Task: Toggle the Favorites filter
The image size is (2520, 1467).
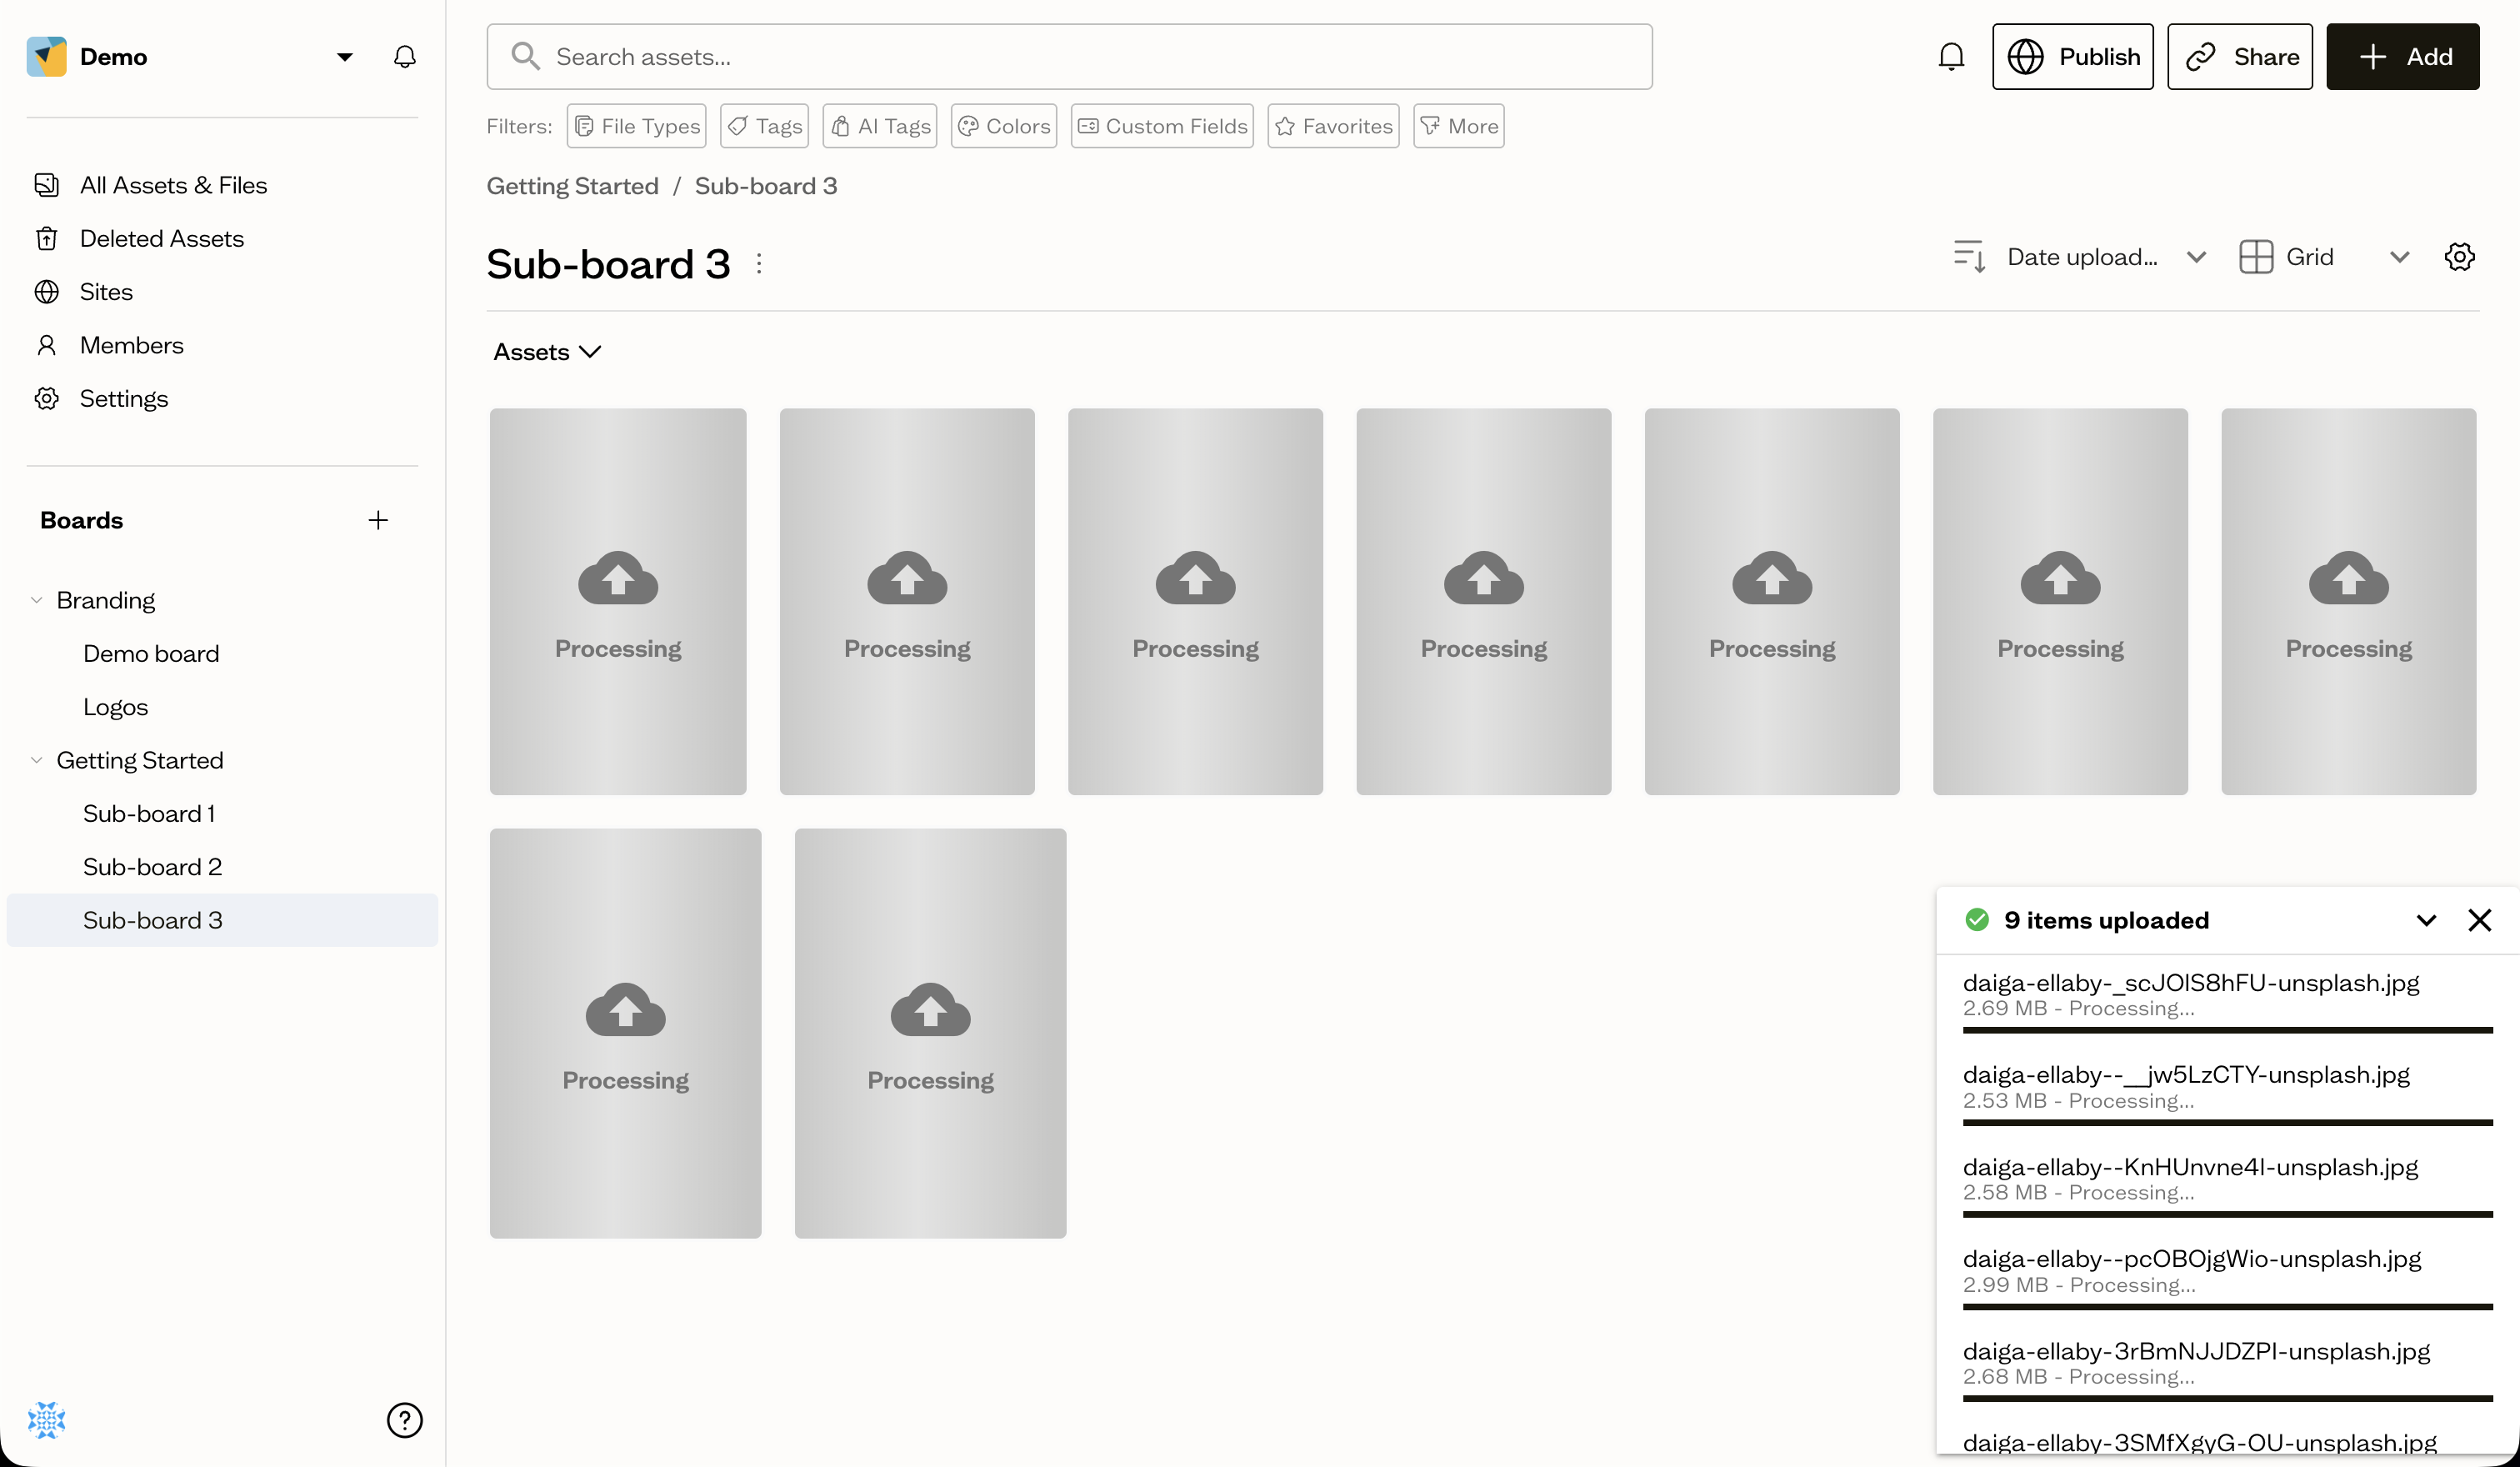Action: pos(1333,126)
